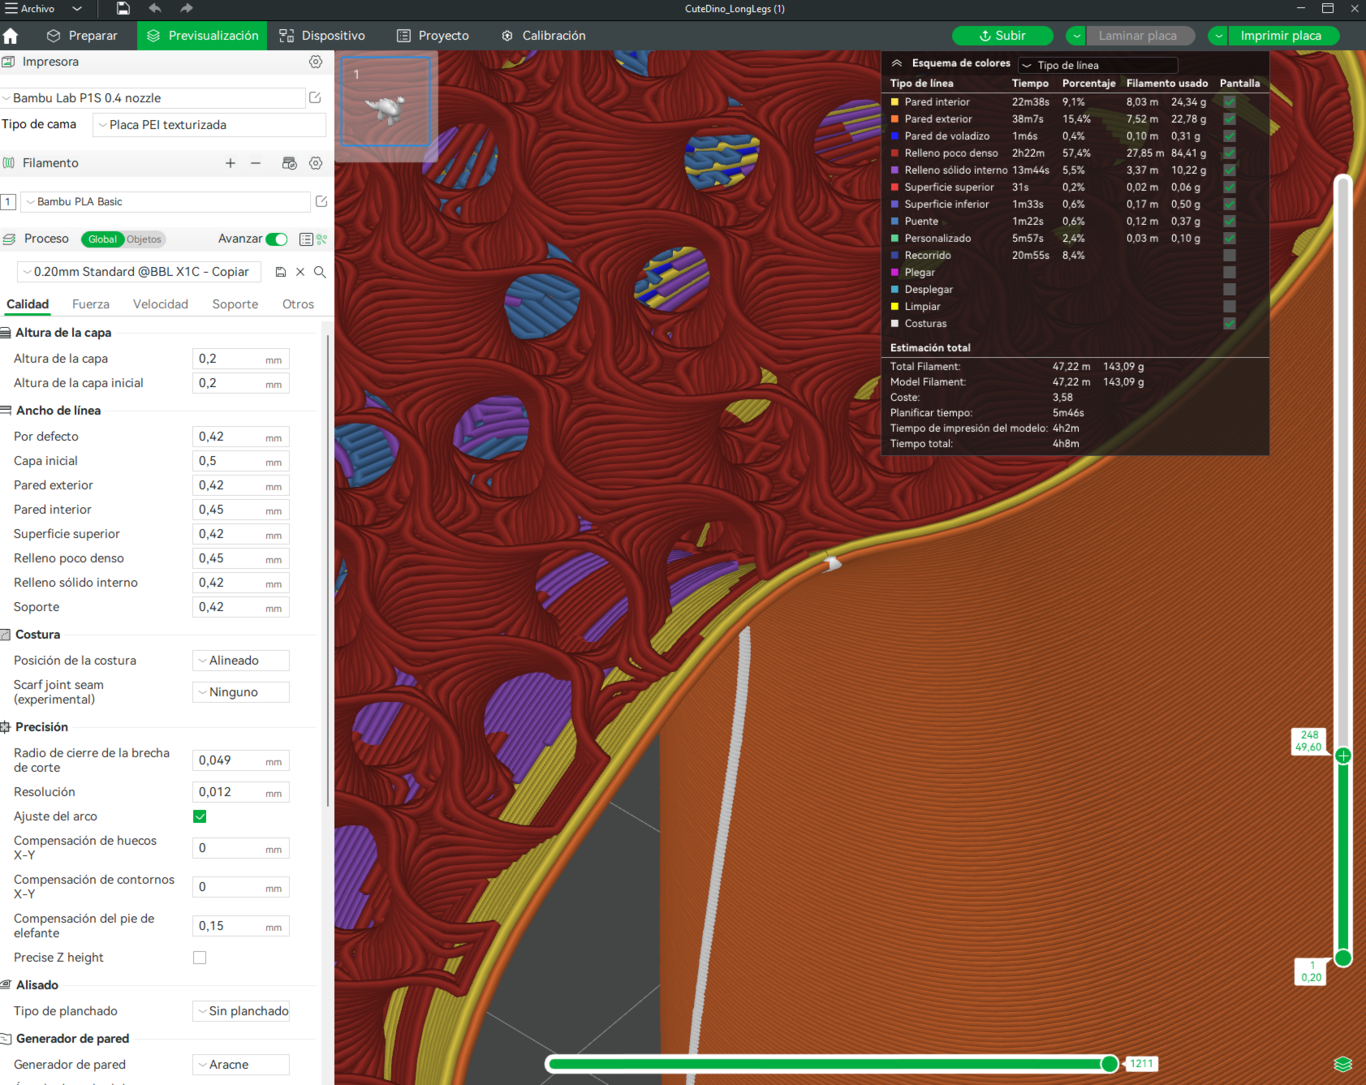The height and width of the screenshot is (1085, 1366).
Task: Click the Impresora section icon
Action: 8,62
